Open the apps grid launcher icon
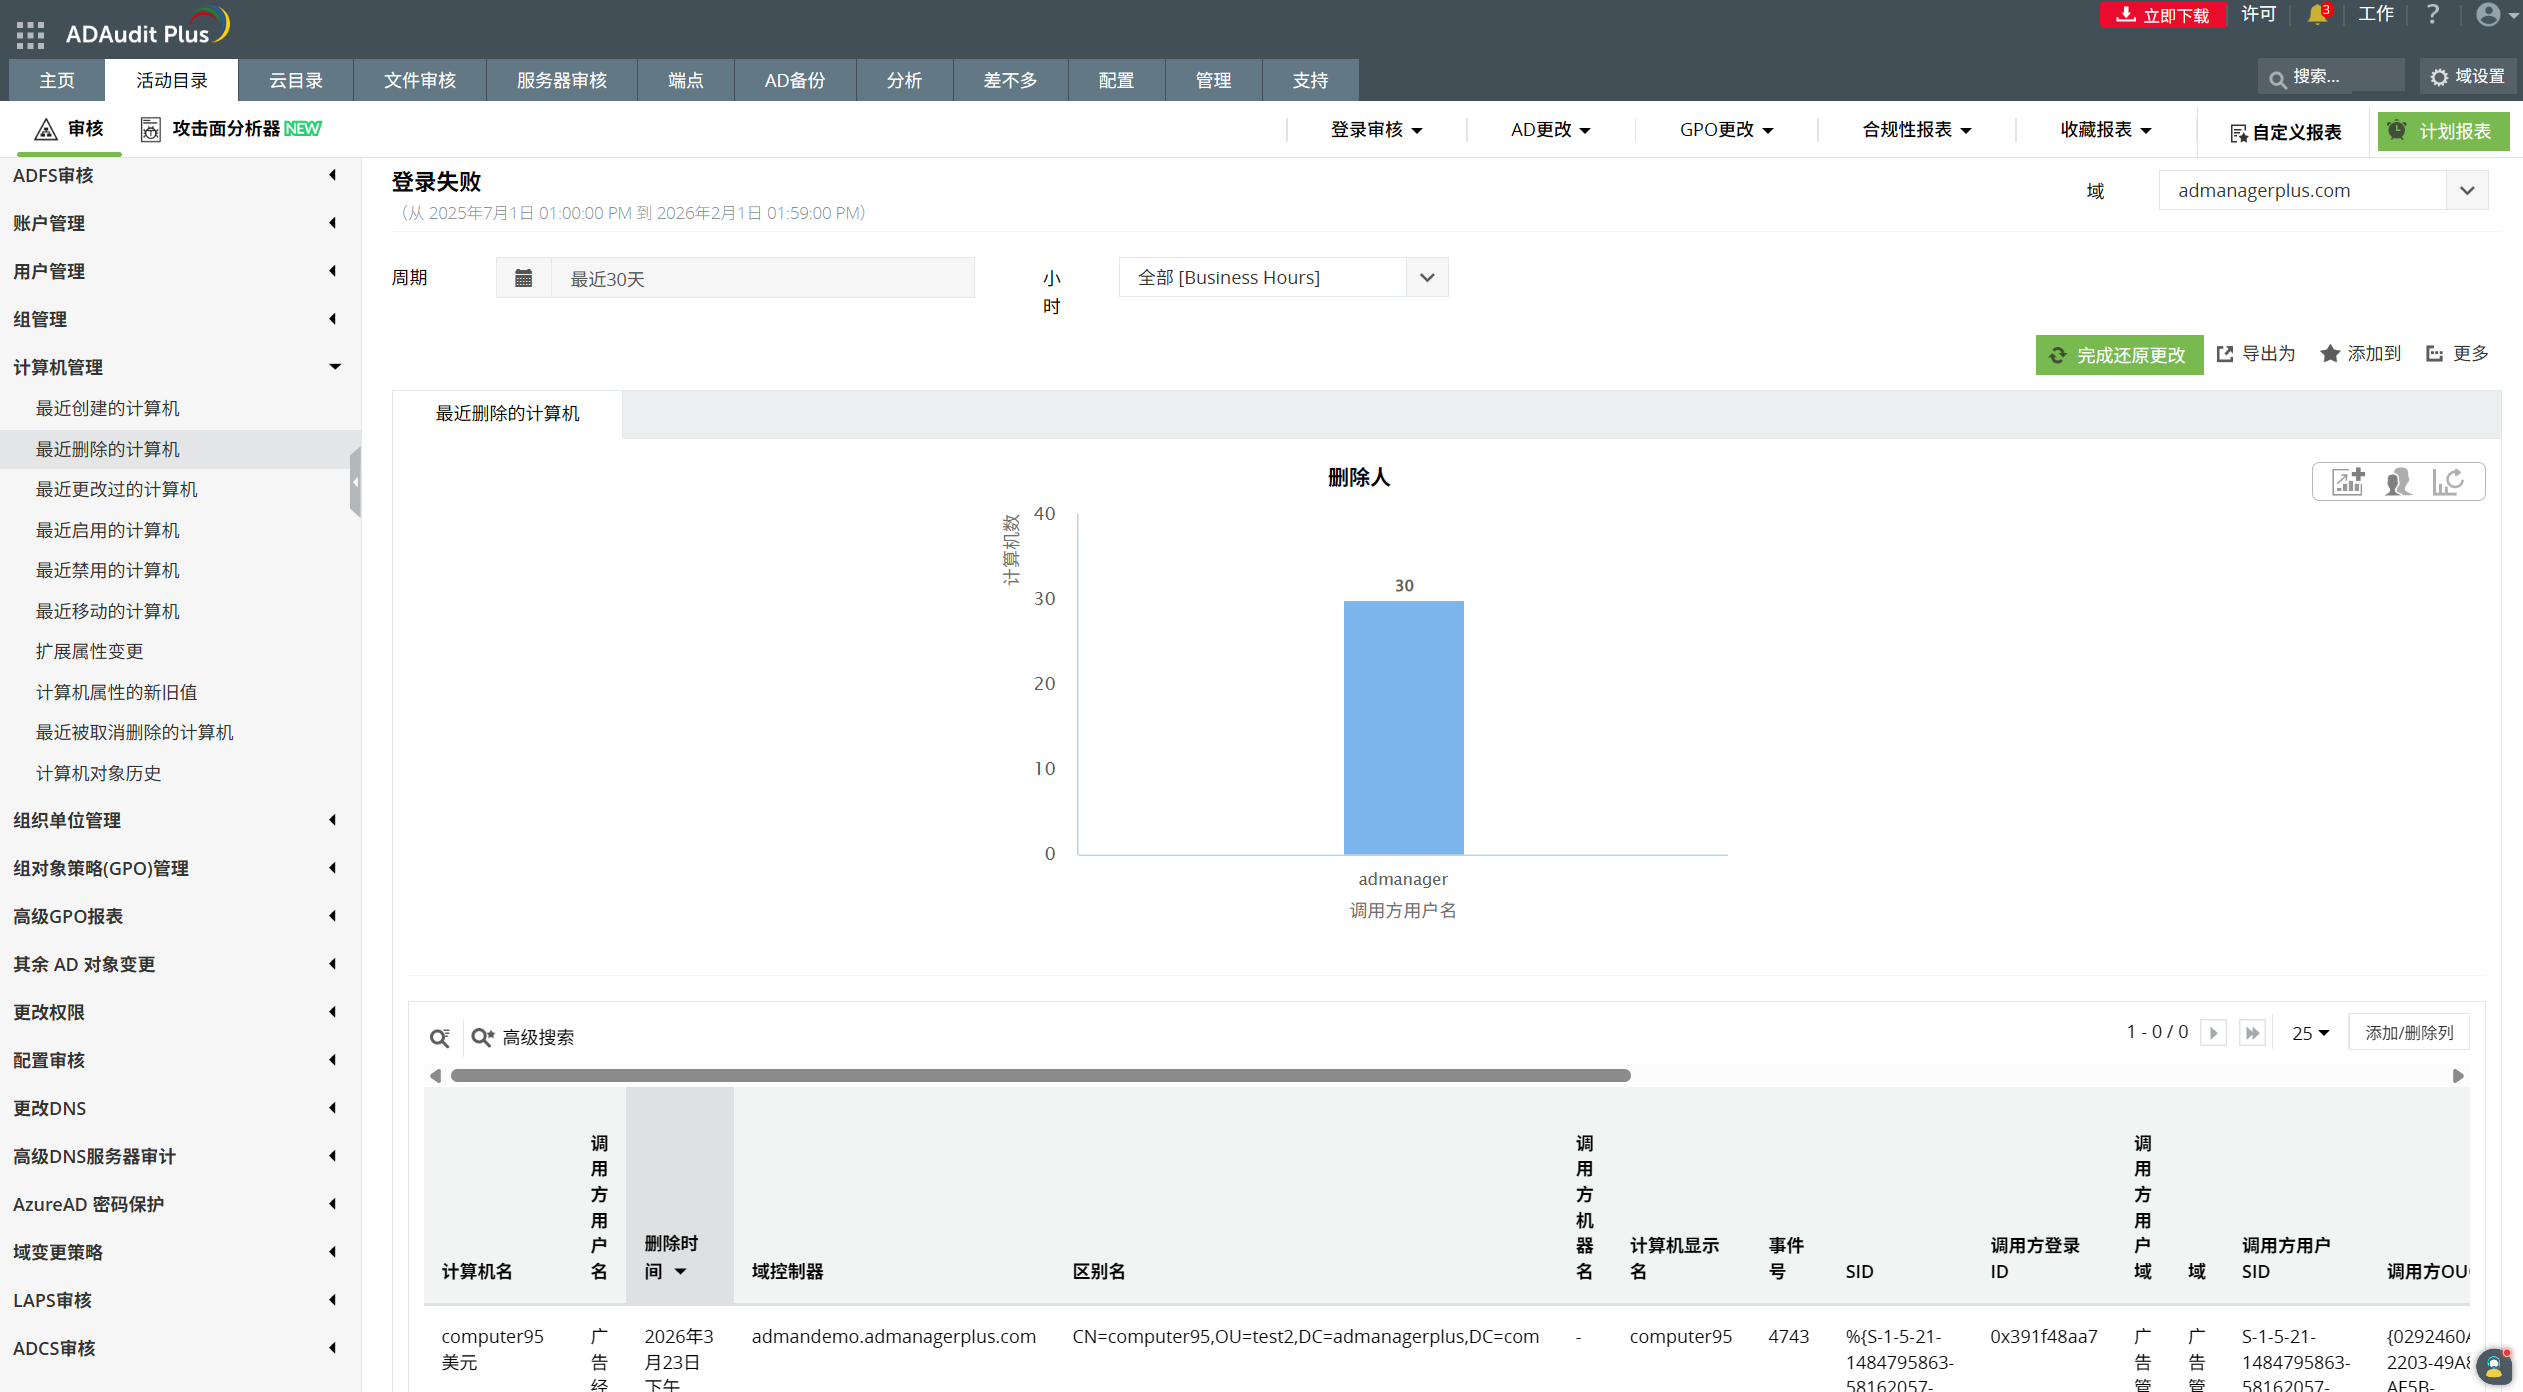 (30, 35)
